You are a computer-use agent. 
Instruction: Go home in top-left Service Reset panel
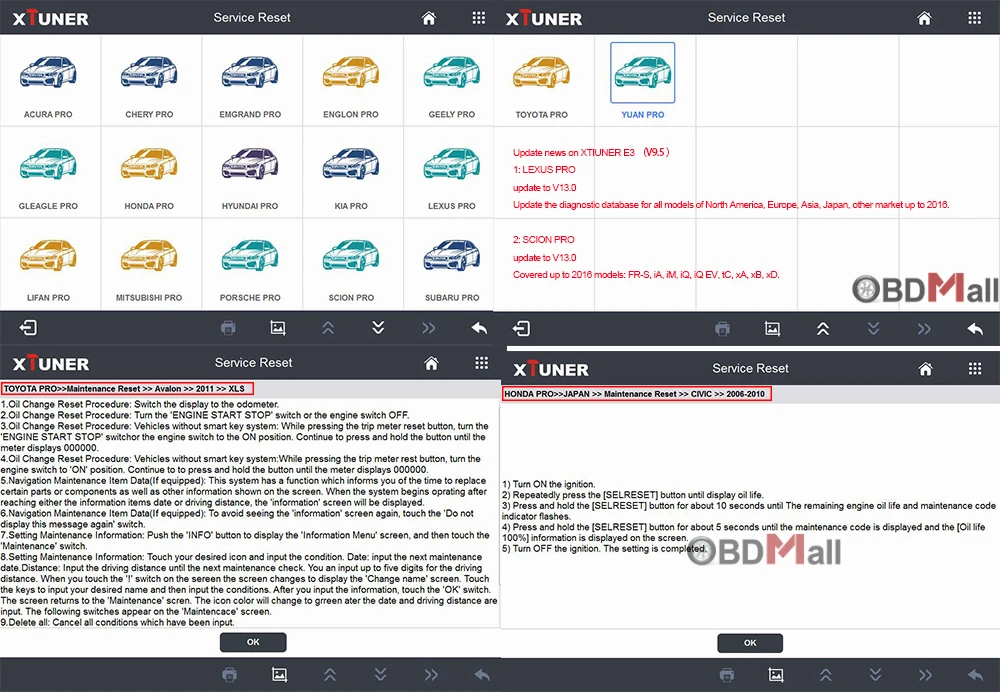(429, 18)
